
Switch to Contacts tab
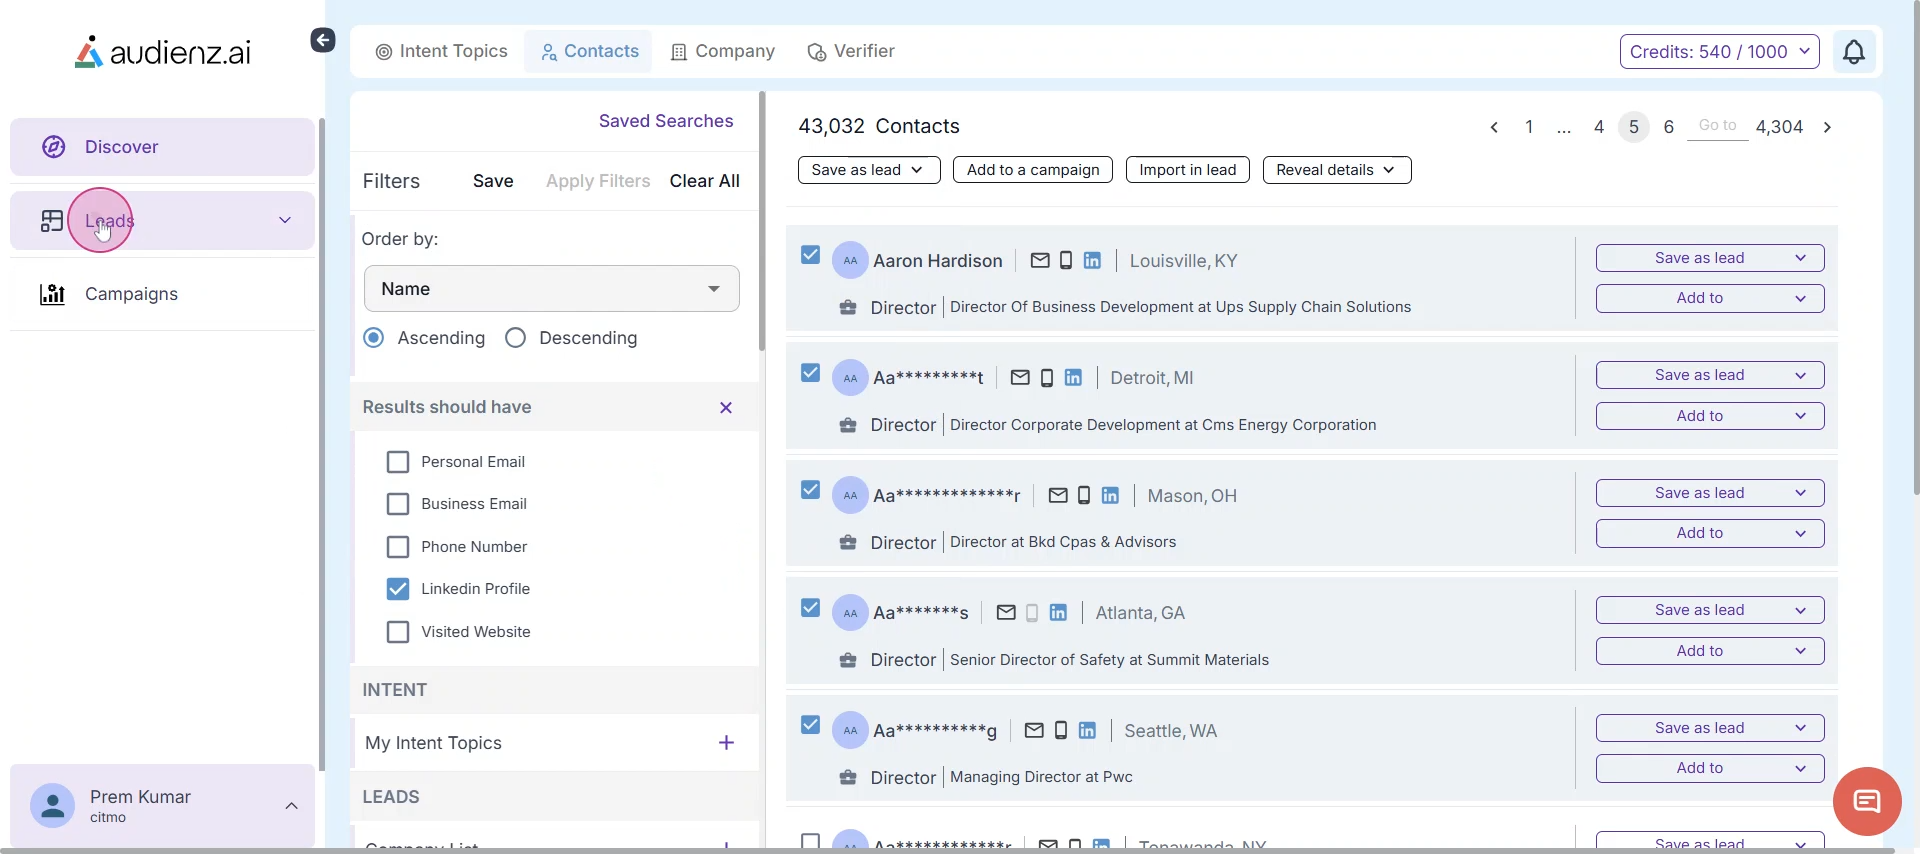point(589,51)
